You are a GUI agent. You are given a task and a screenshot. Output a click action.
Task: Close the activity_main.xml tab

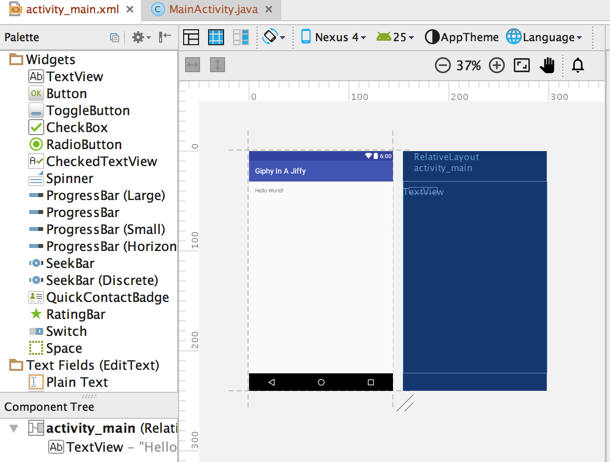[130, 9]
